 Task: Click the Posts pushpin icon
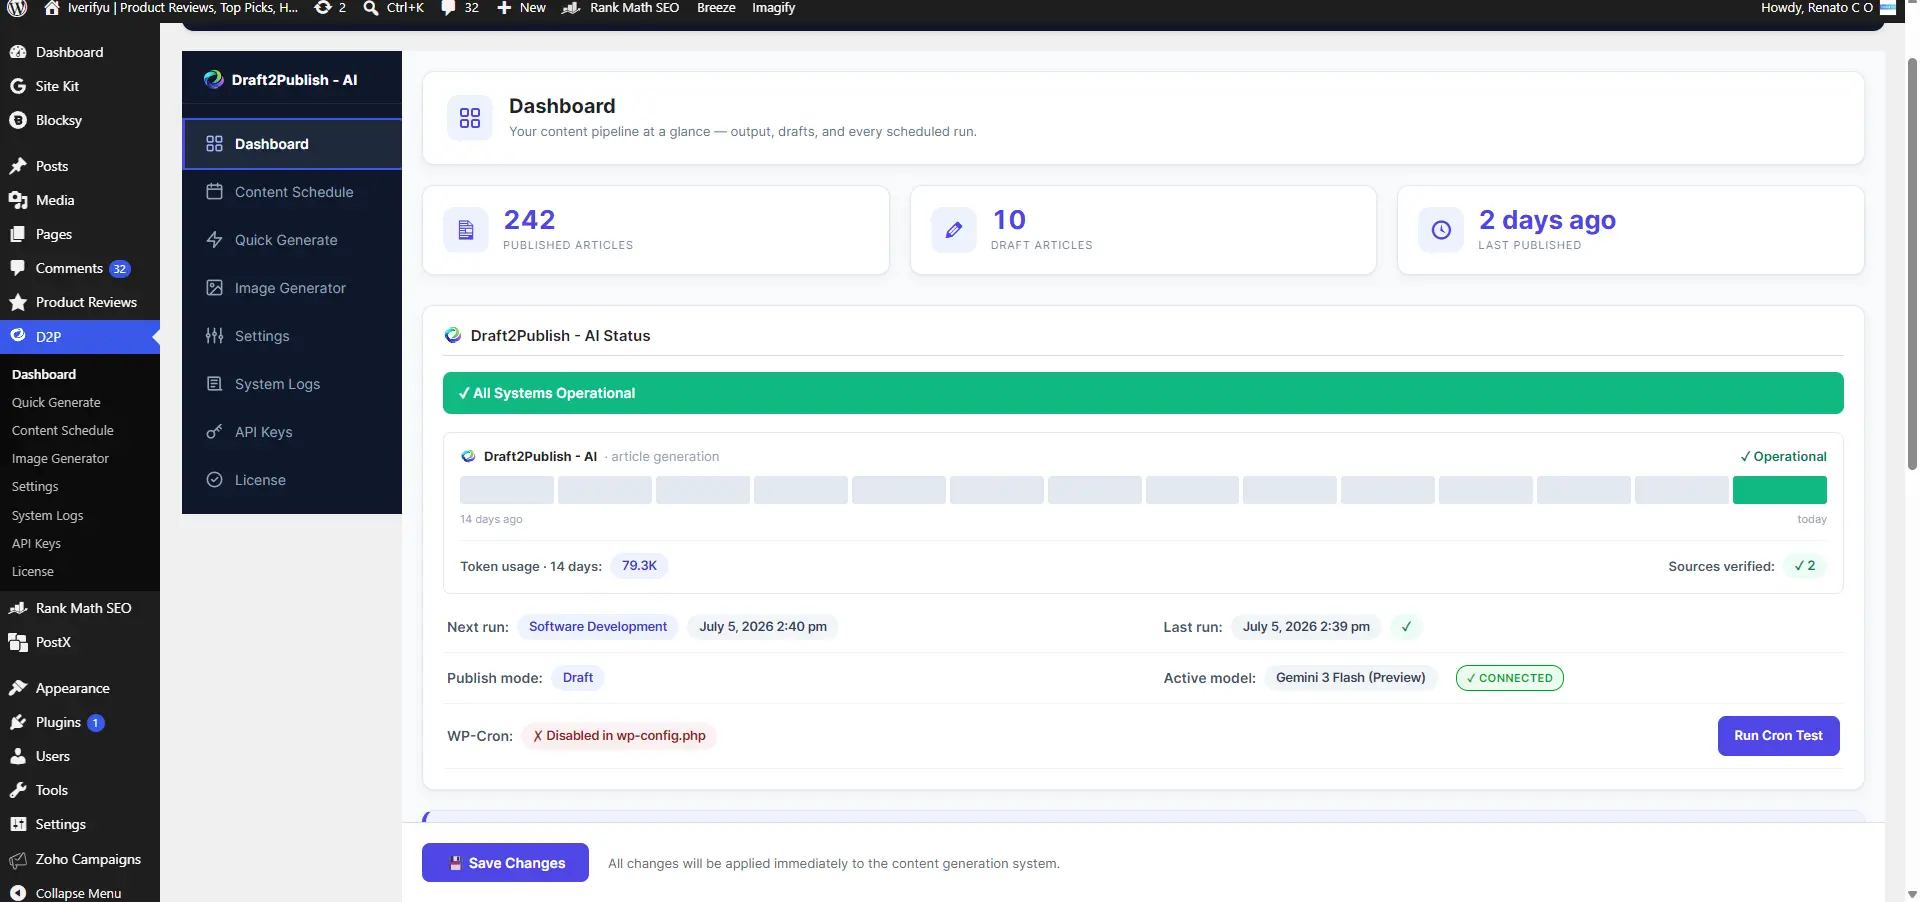18,166
